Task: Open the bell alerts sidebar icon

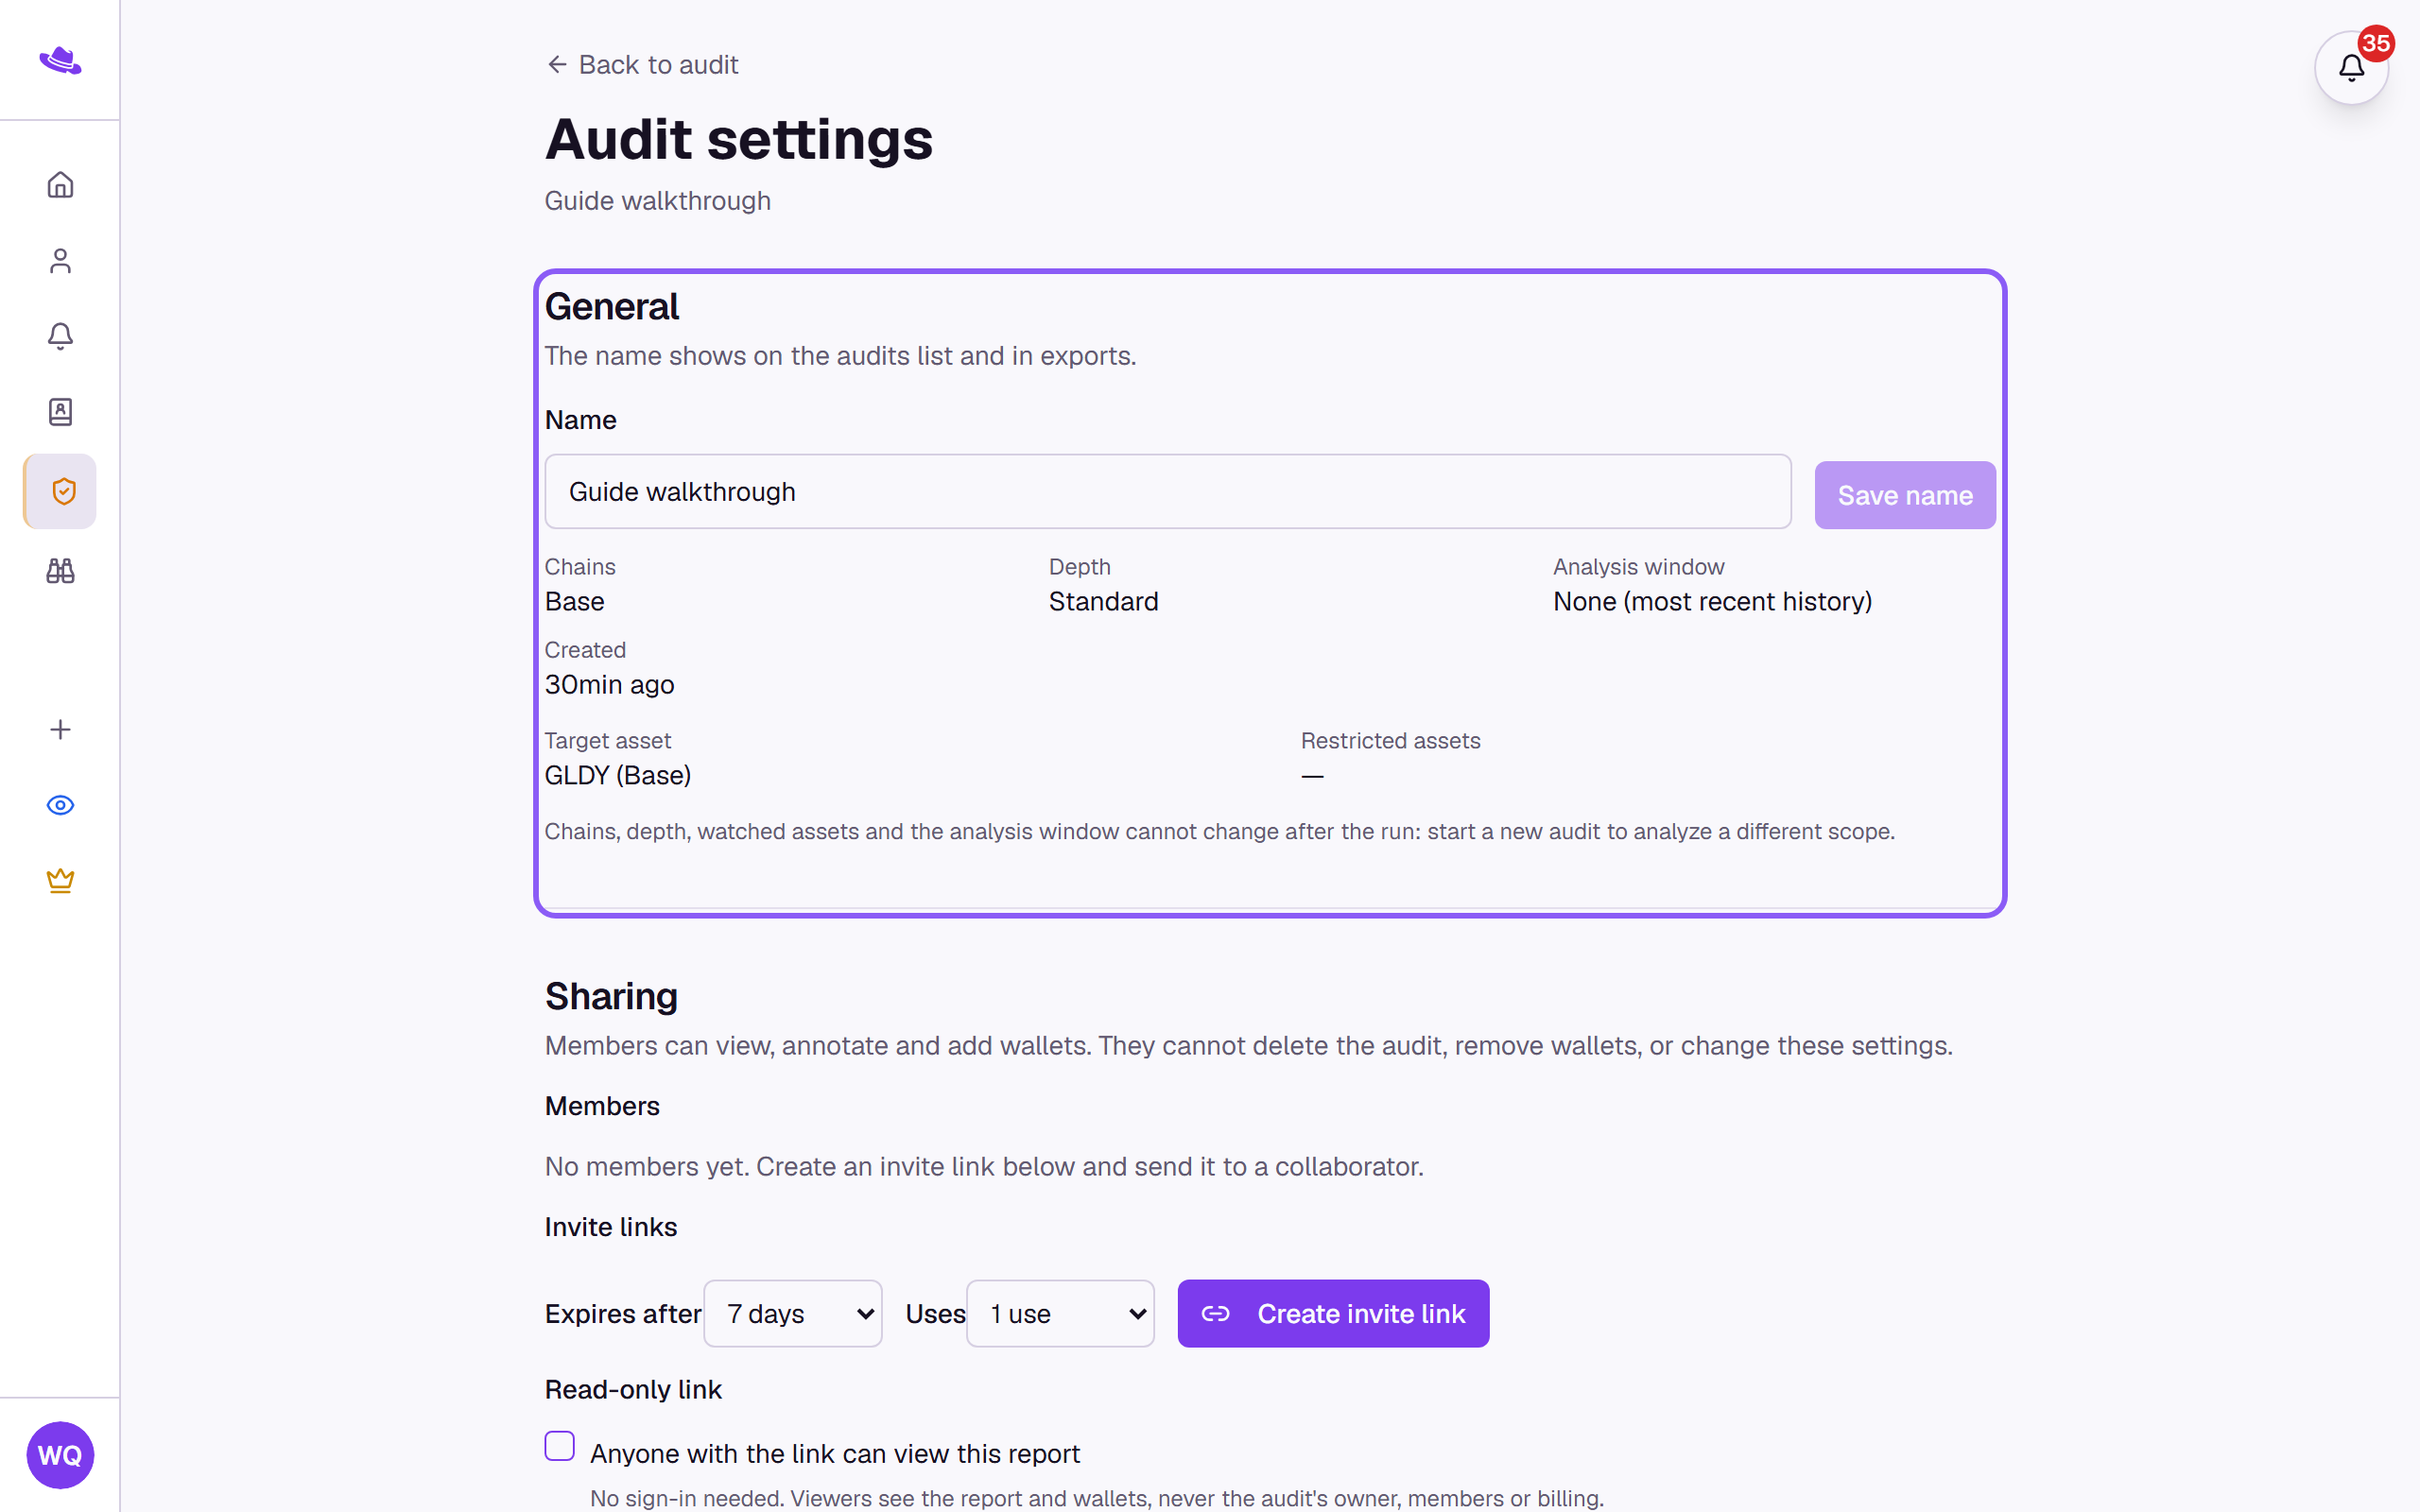Action: coord(60,336)
